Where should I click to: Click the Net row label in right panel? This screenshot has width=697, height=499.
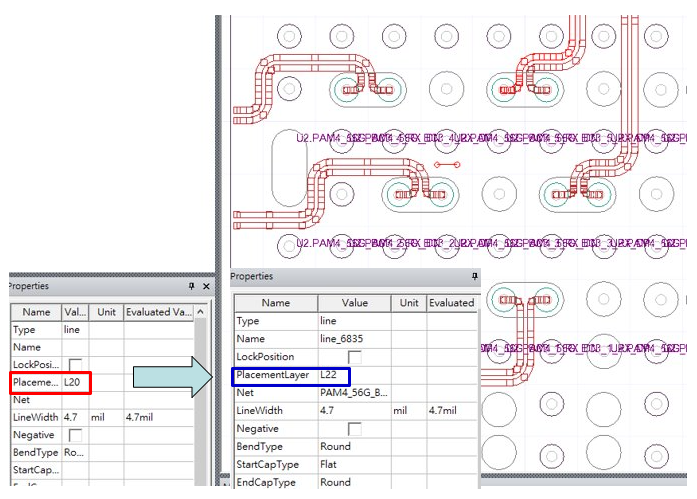[x=245, y=393]
